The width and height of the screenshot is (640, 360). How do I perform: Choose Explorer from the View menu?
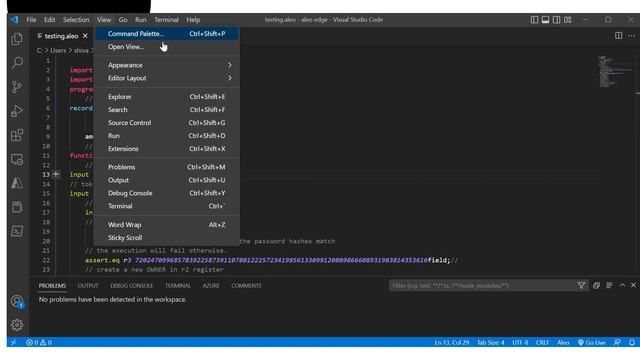[167, 97]
